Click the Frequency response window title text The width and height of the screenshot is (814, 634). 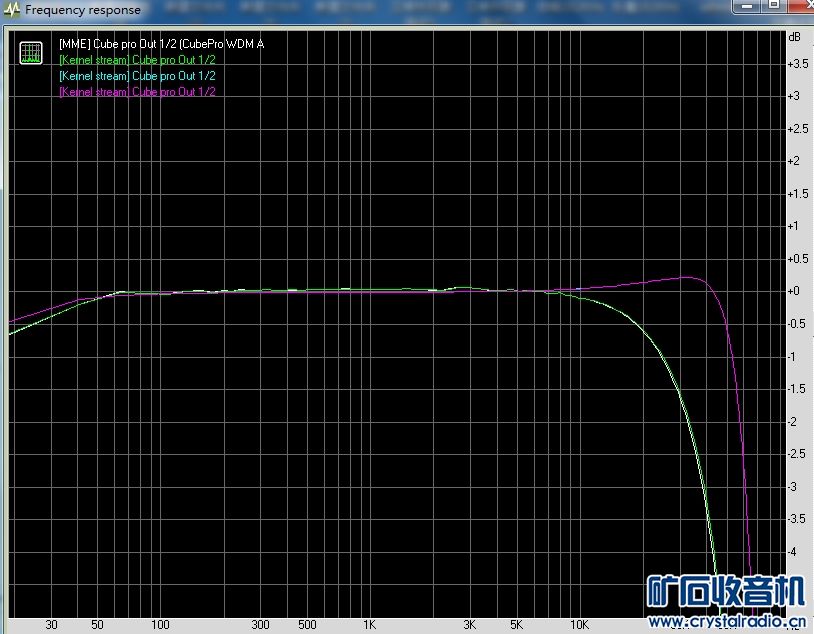coord(83,10)
